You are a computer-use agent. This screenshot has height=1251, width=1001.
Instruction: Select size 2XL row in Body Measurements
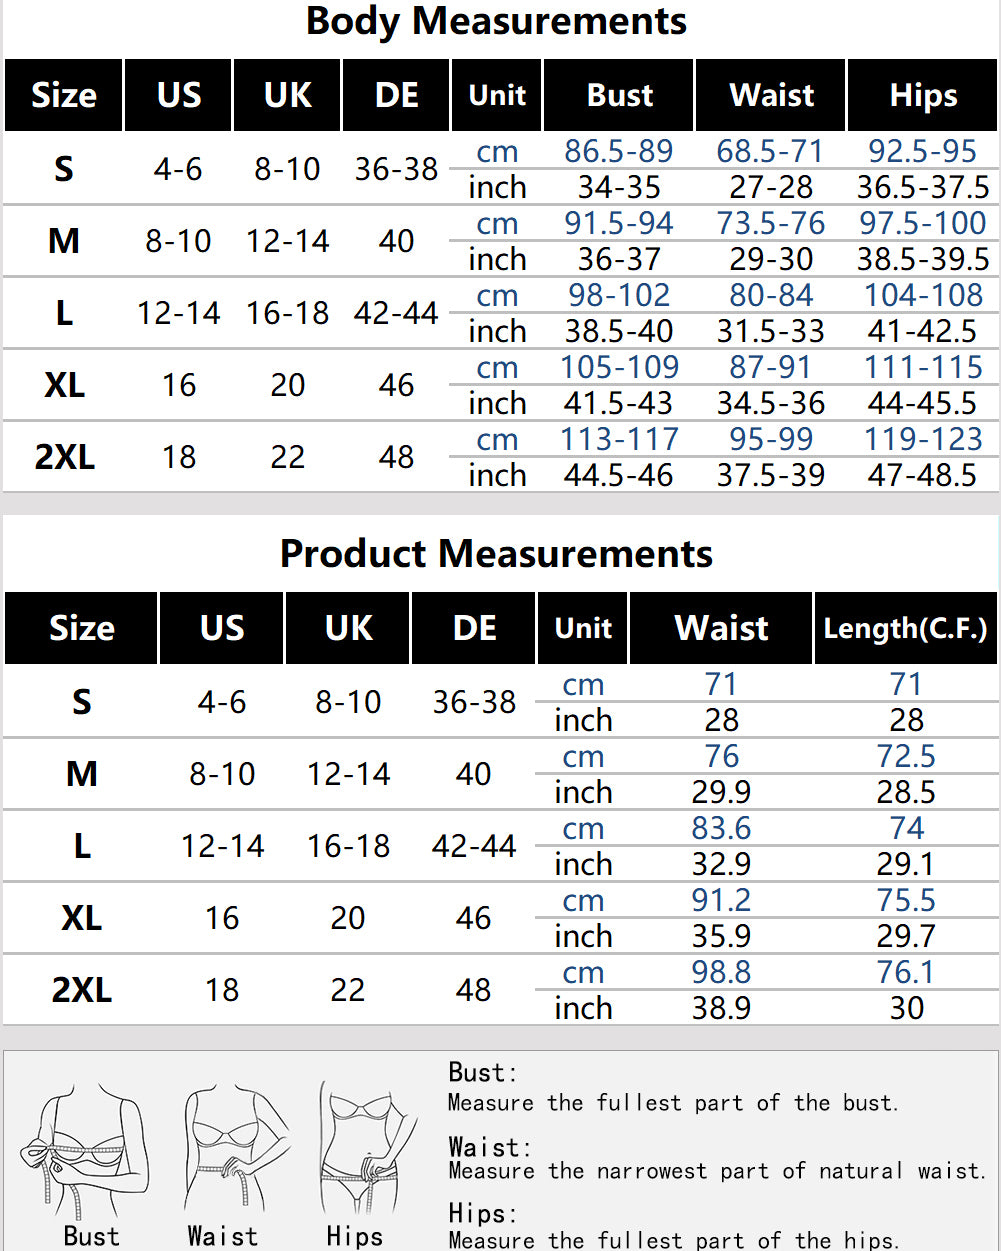pyautogui.click(x=500, y=457)
